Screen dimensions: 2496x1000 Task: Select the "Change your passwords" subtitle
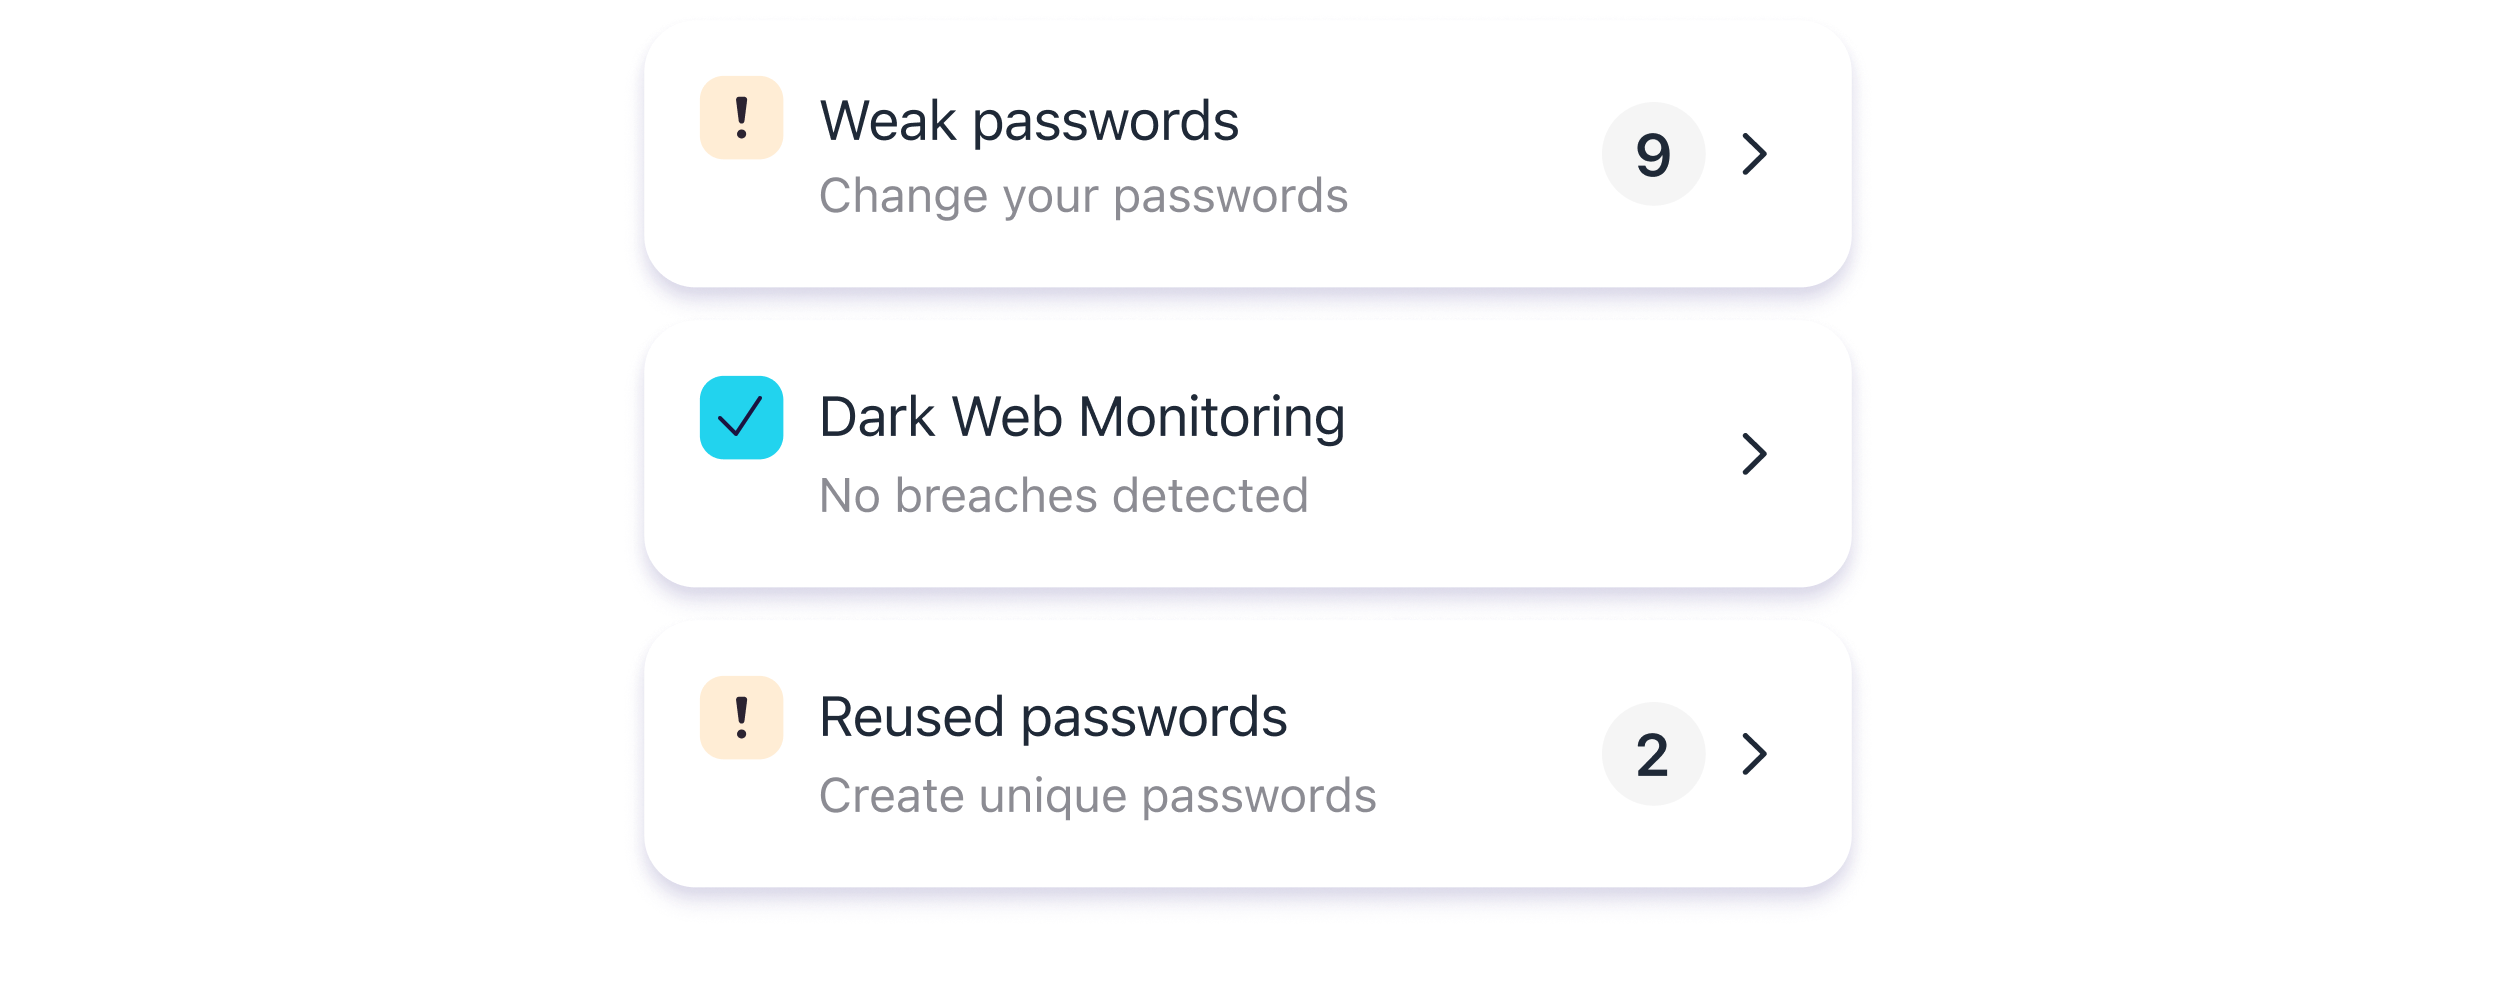1083,196
